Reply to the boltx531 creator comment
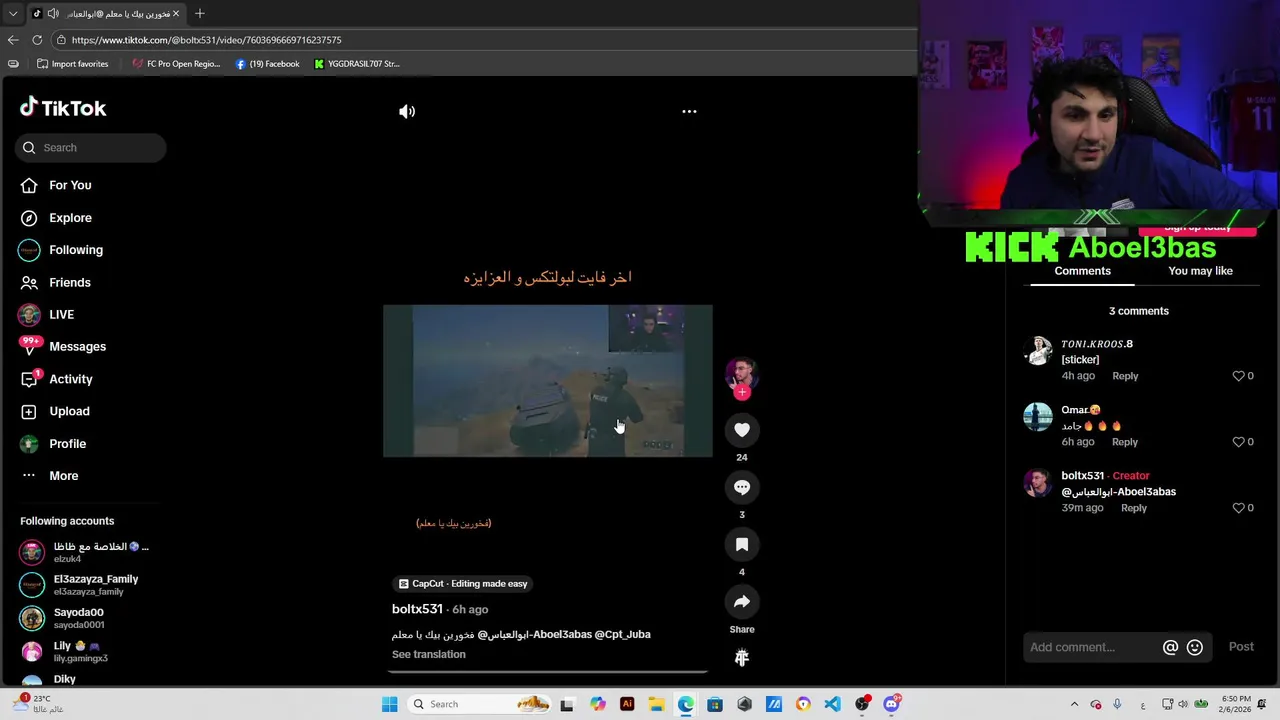The image size is (1280, 720). 1134,508
